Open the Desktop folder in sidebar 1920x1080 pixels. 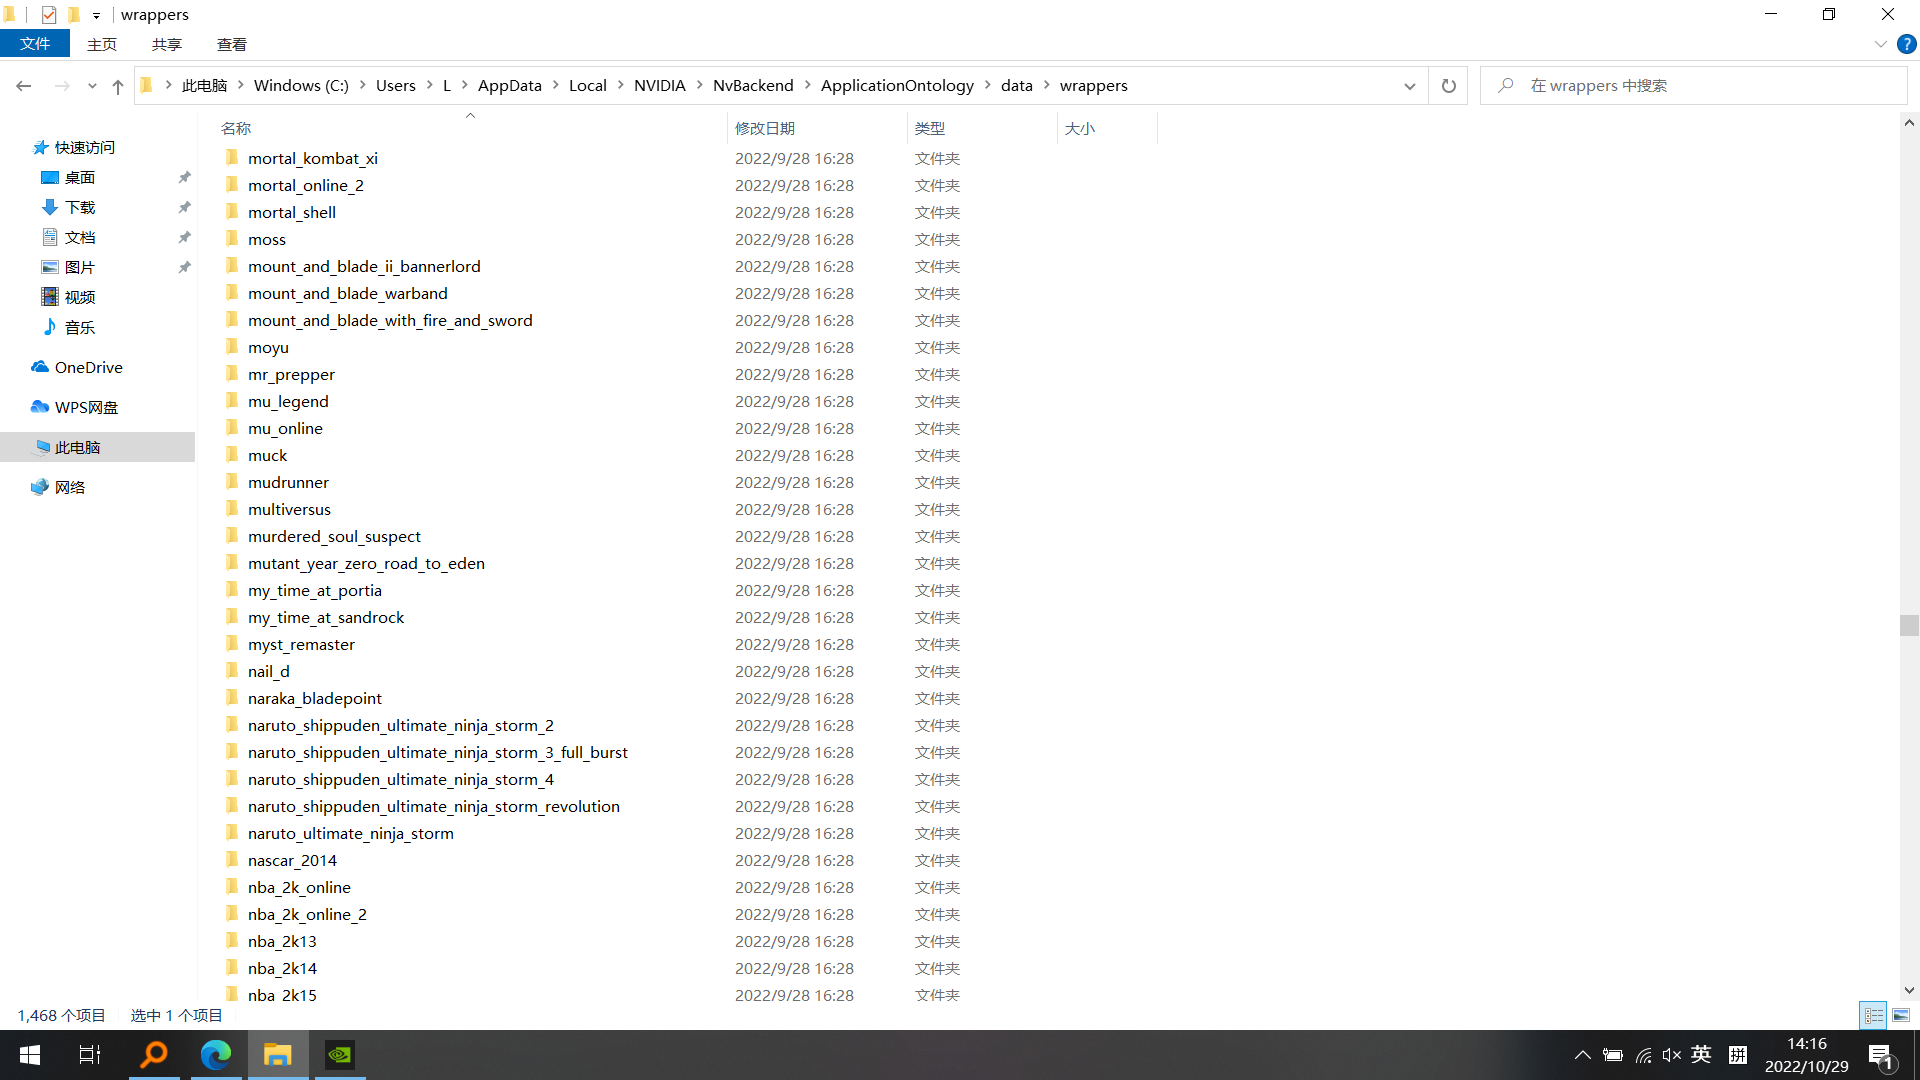pos(68,177)
